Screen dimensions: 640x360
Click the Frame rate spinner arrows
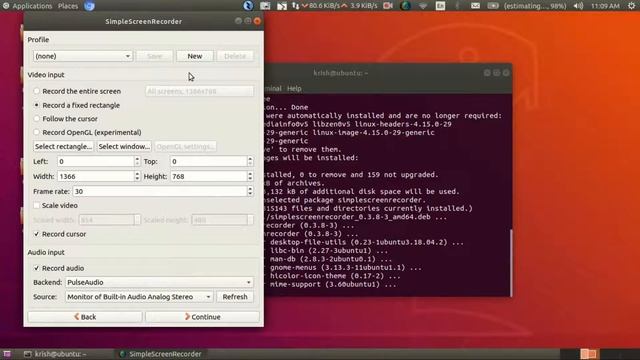pyautogui.click(x=250, y=191)
